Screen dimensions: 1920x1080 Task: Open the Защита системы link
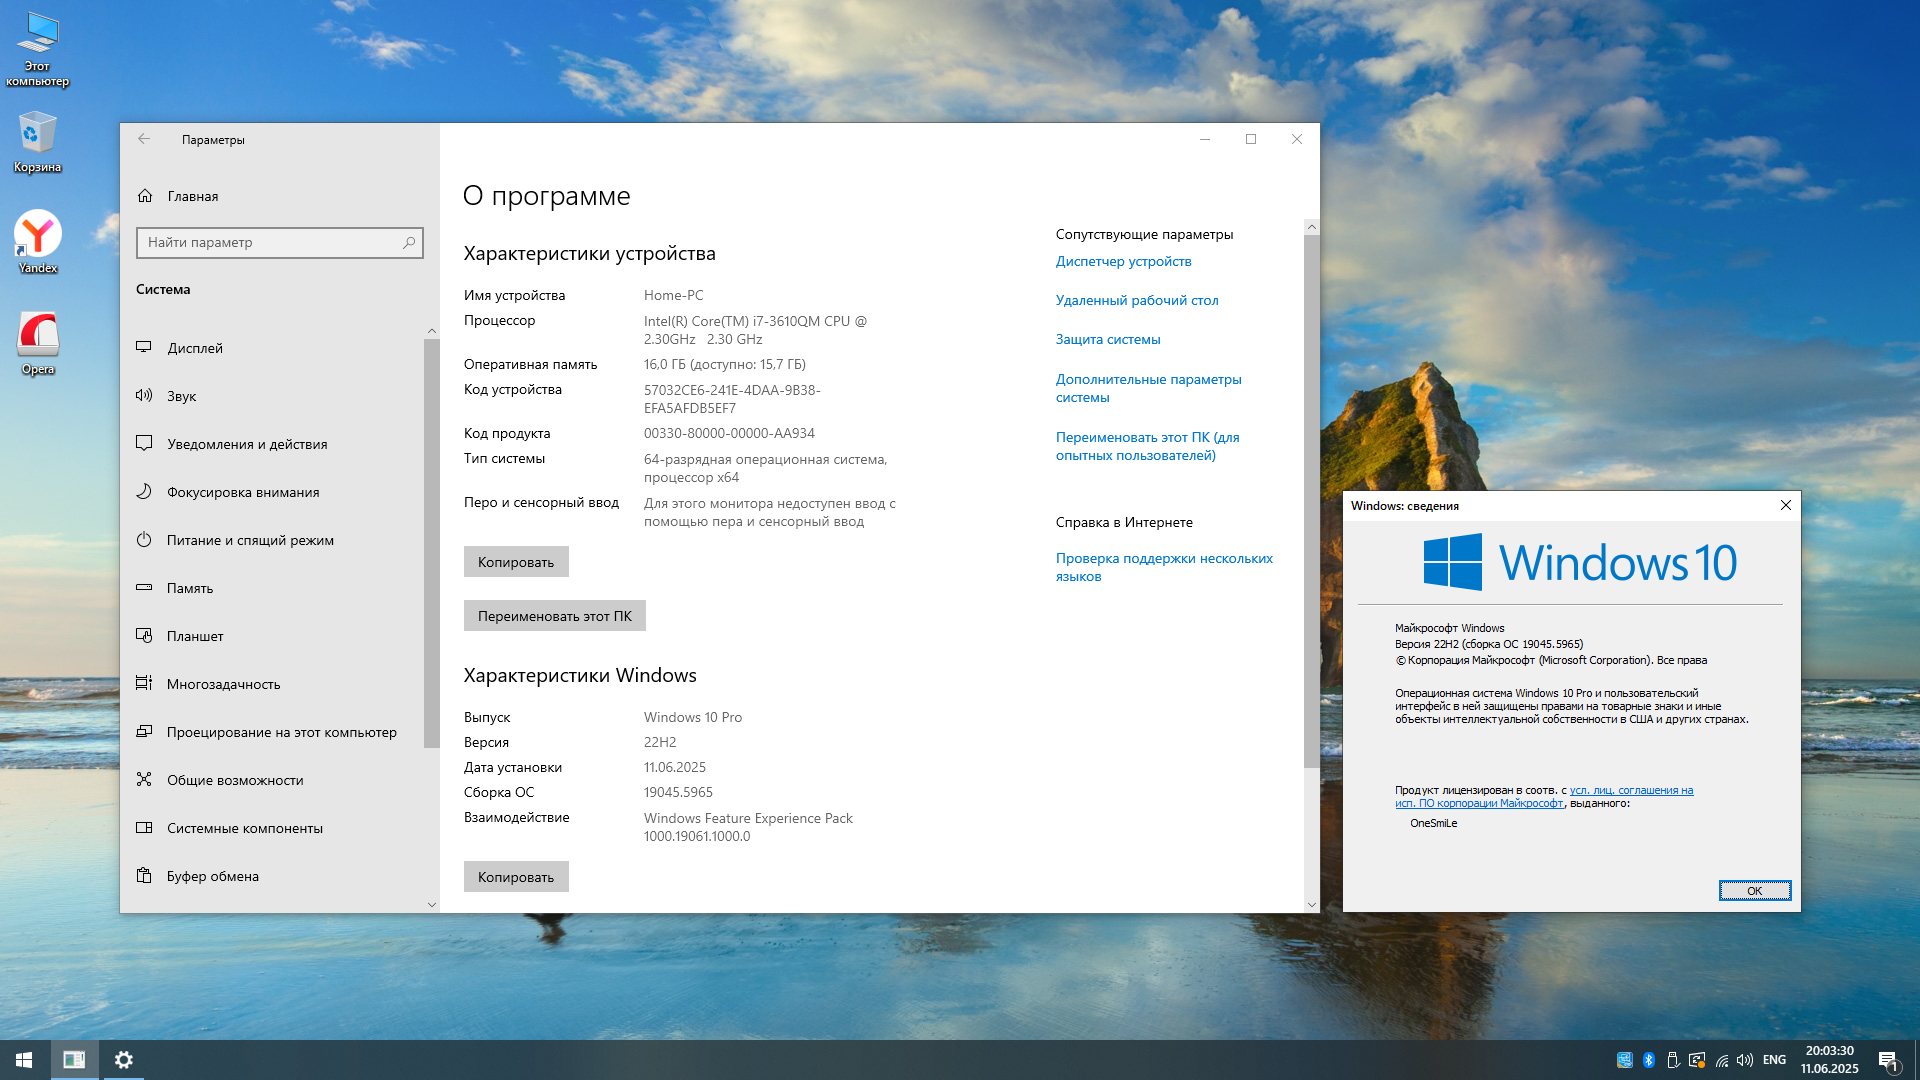(1107, 339)
